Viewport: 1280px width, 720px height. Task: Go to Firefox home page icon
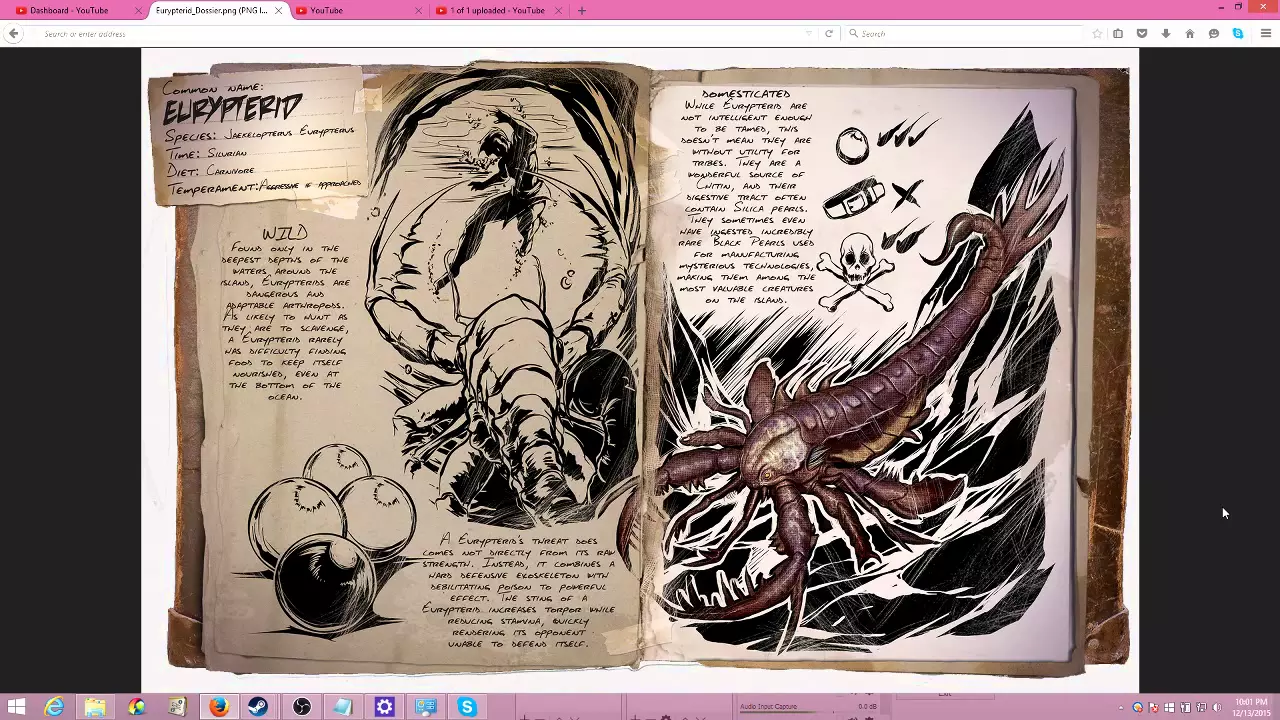coord(1190,33)
